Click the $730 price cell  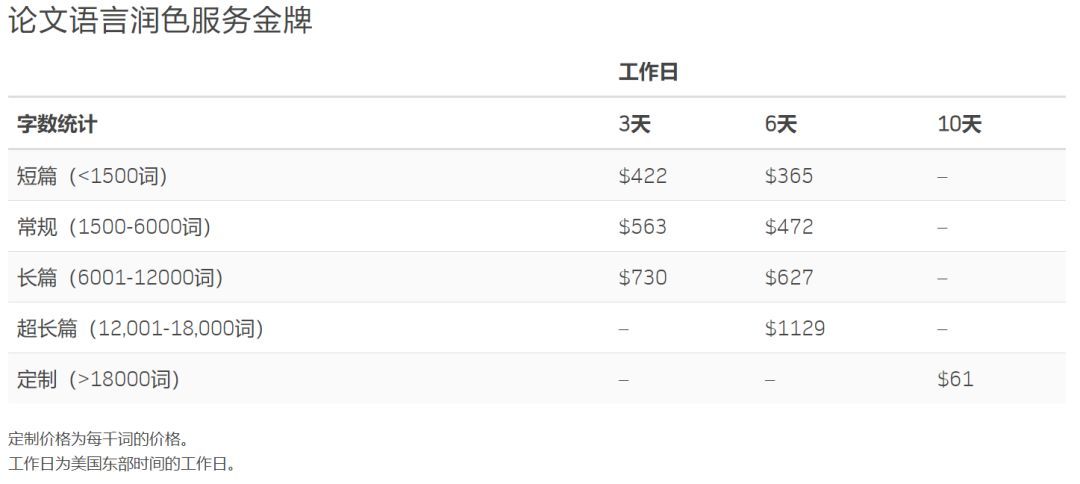click(643, 278)
